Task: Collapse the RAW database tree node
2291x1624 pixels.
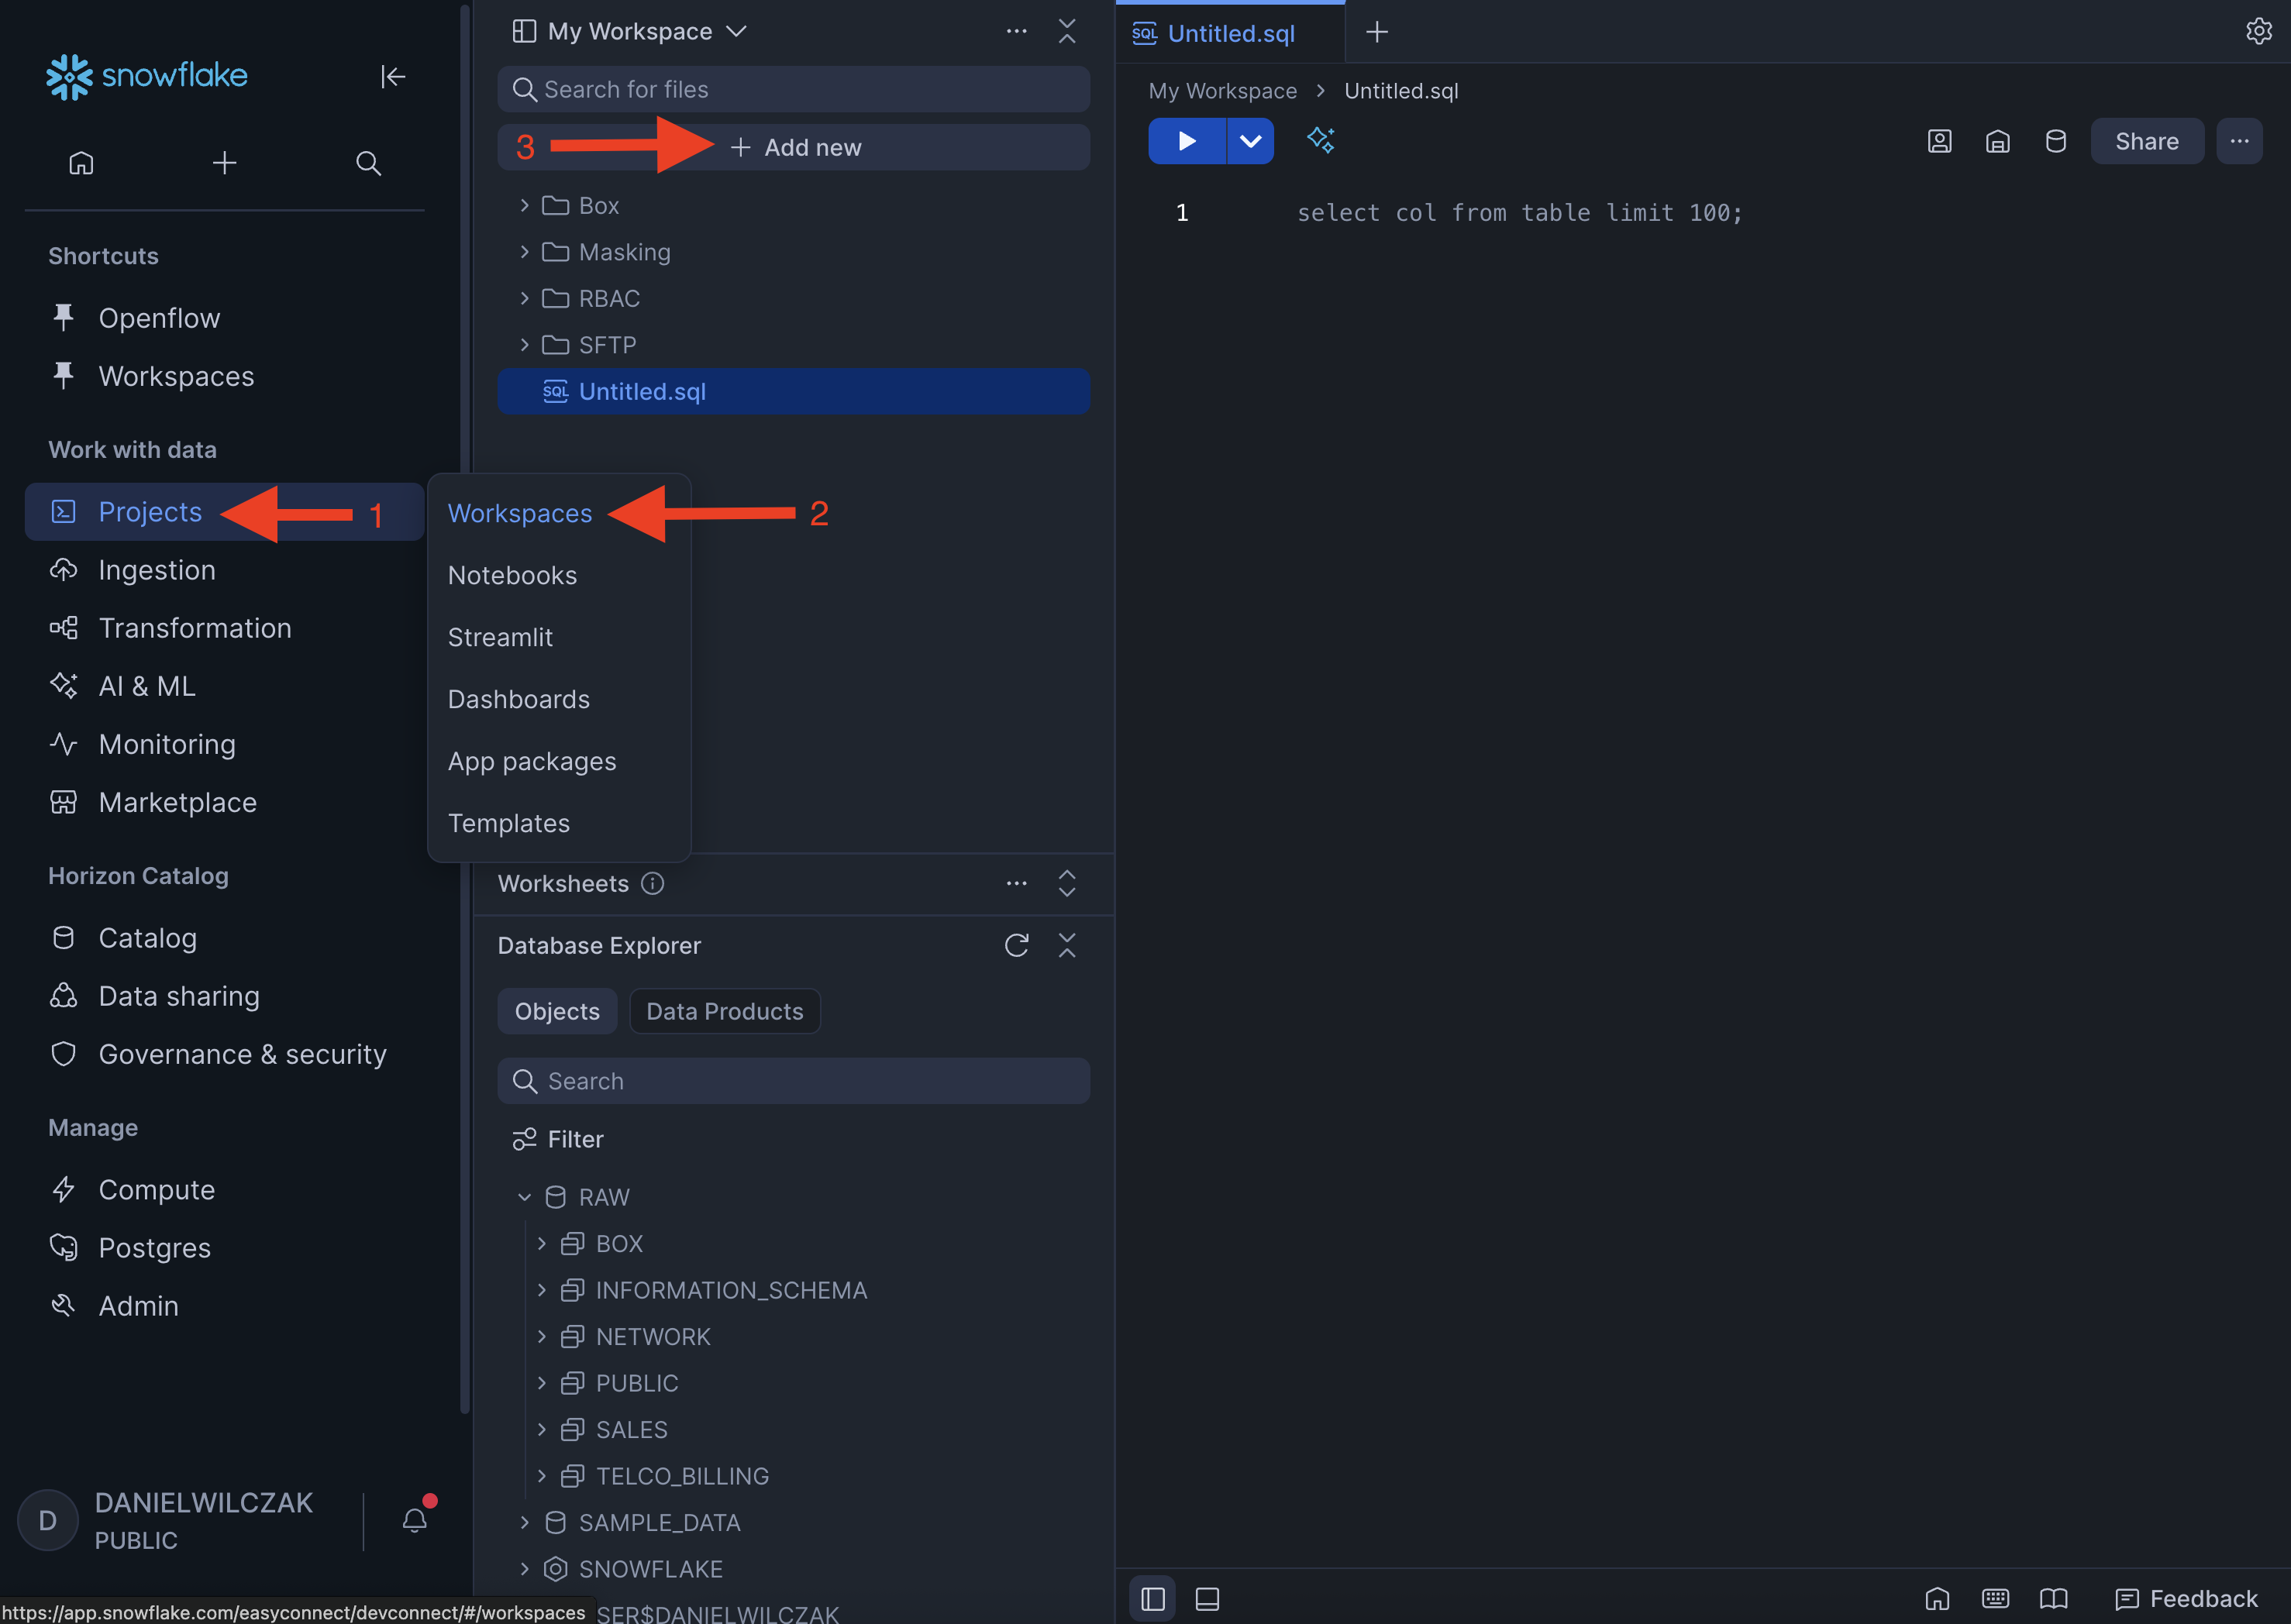Action: 524,1197
